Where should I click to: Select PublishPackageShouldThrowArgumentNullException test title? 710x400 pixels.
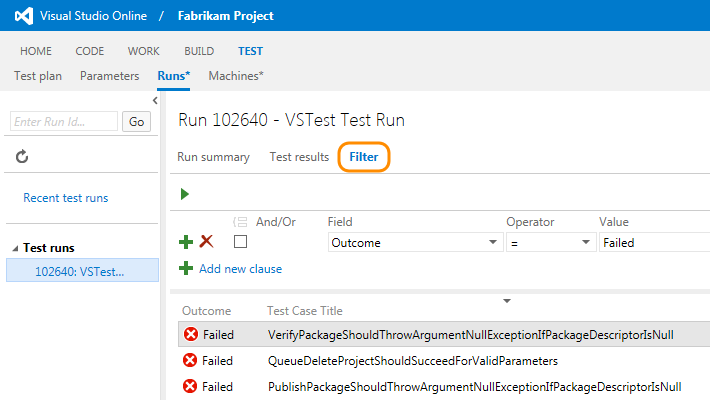pos(475,387)
